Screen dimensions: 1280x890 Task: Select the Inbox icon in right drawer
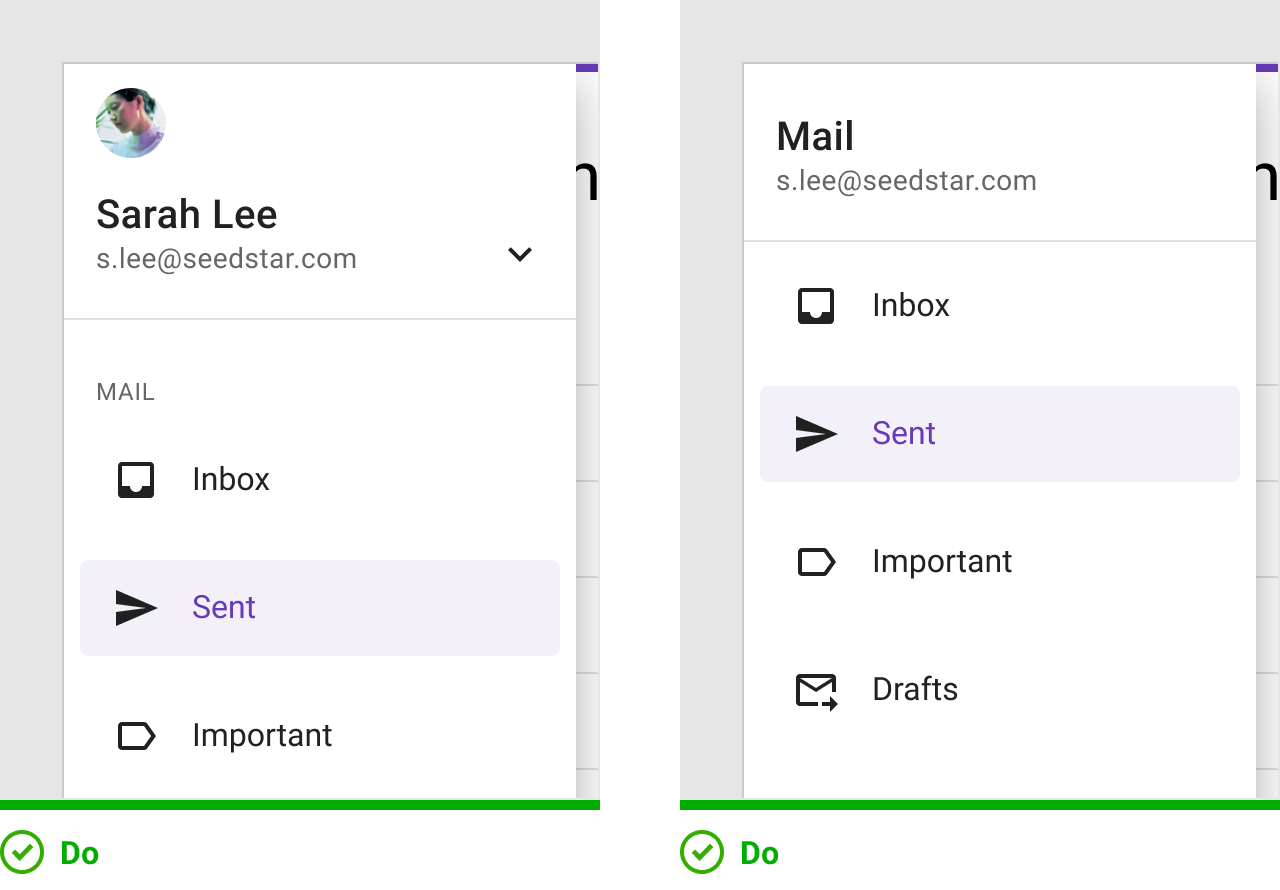816,305
